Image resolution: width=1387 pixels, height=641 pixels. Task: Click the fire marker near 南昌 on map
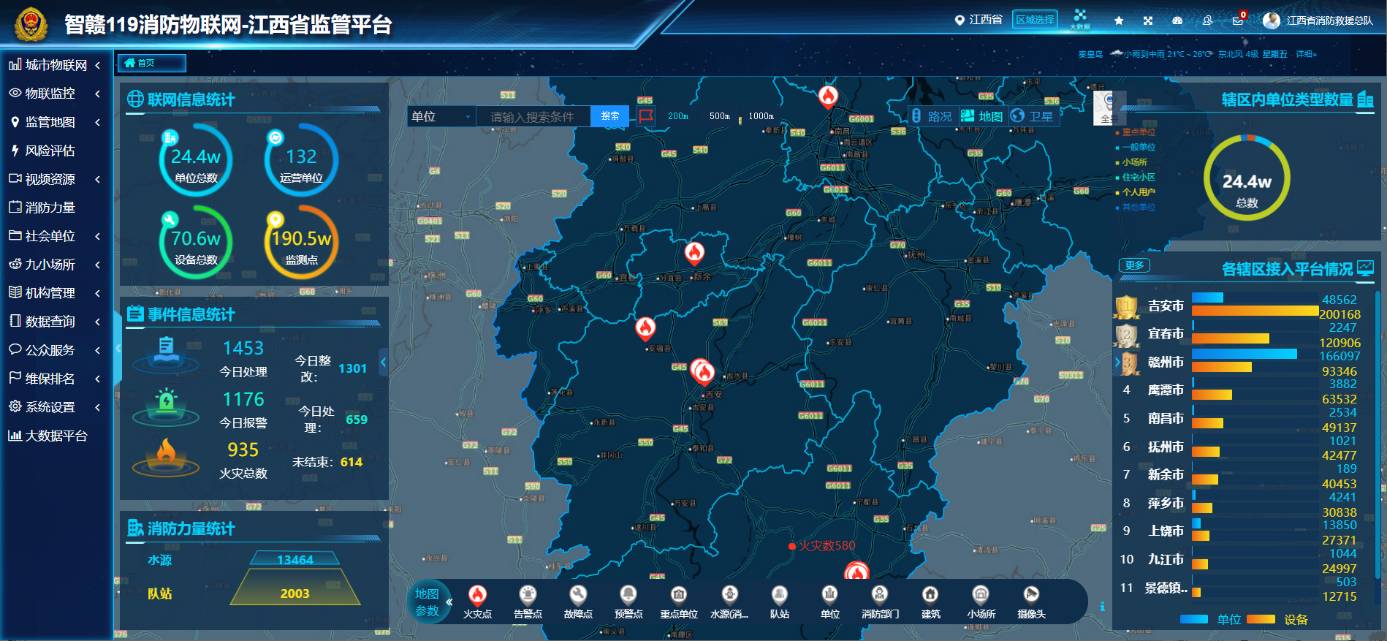[828, 96]
